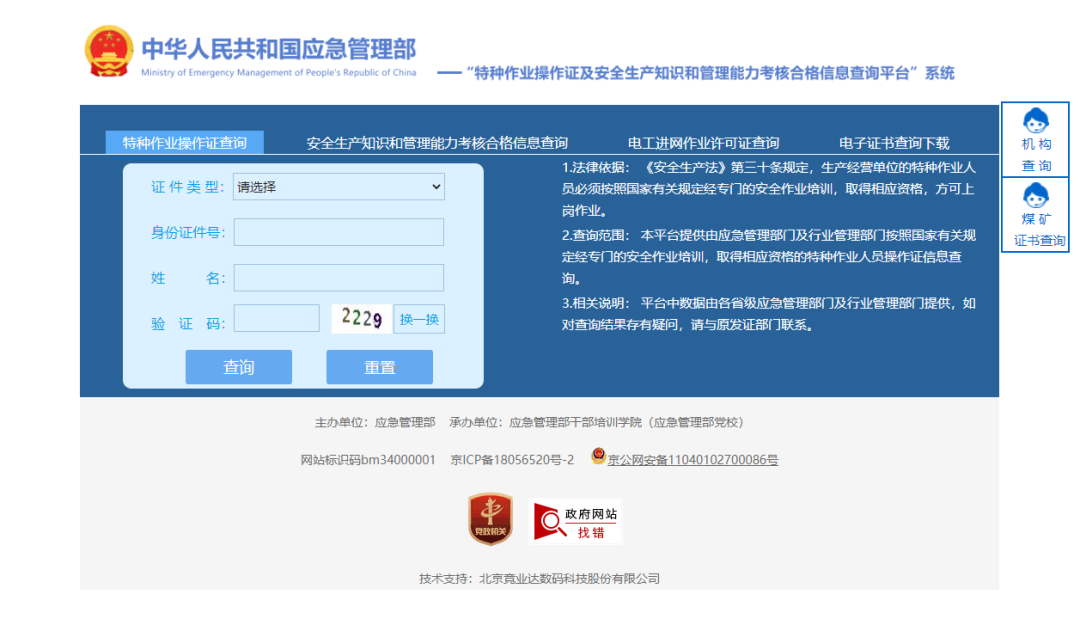Image resolution: width=1080 pixels, height=619 pixels.
Task: Click the 政府网站找错 icon
Action: click(x=576, y=521)
